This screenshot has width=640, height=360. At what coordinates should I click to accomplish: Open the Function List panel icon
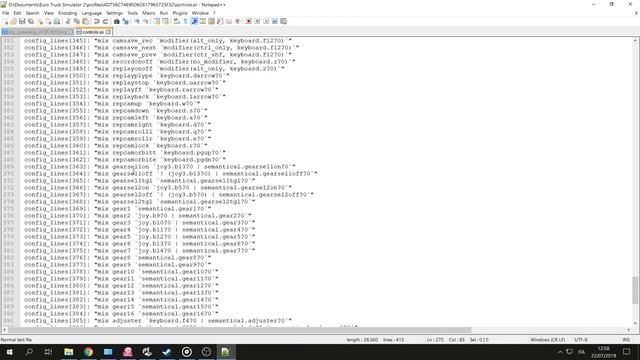pos(220,21)
